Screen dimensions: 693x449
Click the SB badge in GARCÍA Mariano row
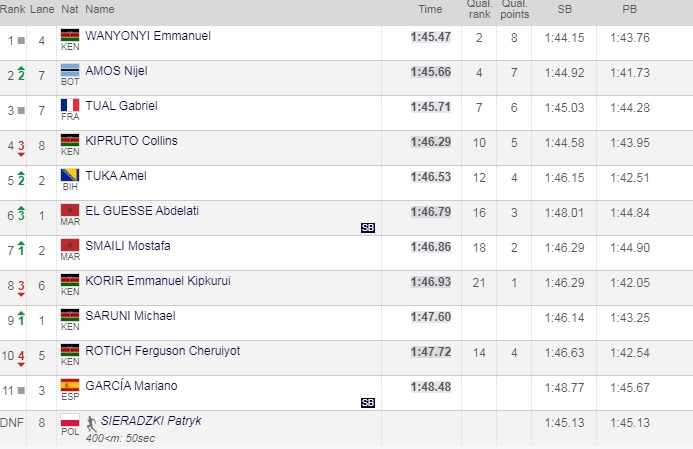(x=368, y=403)
